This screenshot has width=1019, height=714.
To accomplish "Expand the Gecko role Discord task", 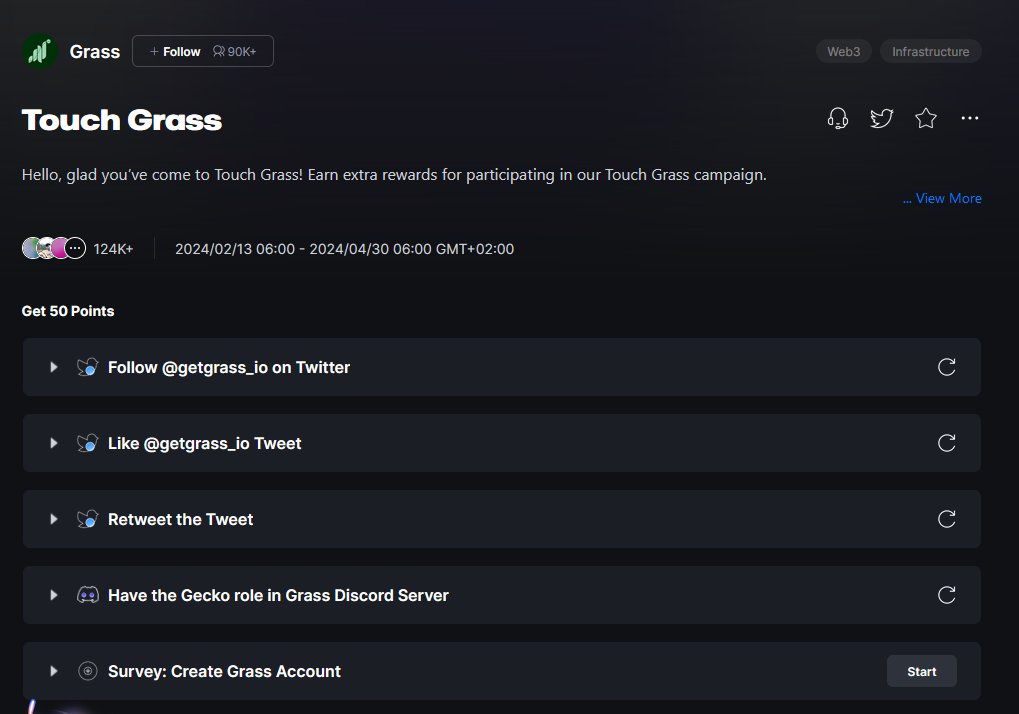I will pyautogui.click(x=54, y=595).
